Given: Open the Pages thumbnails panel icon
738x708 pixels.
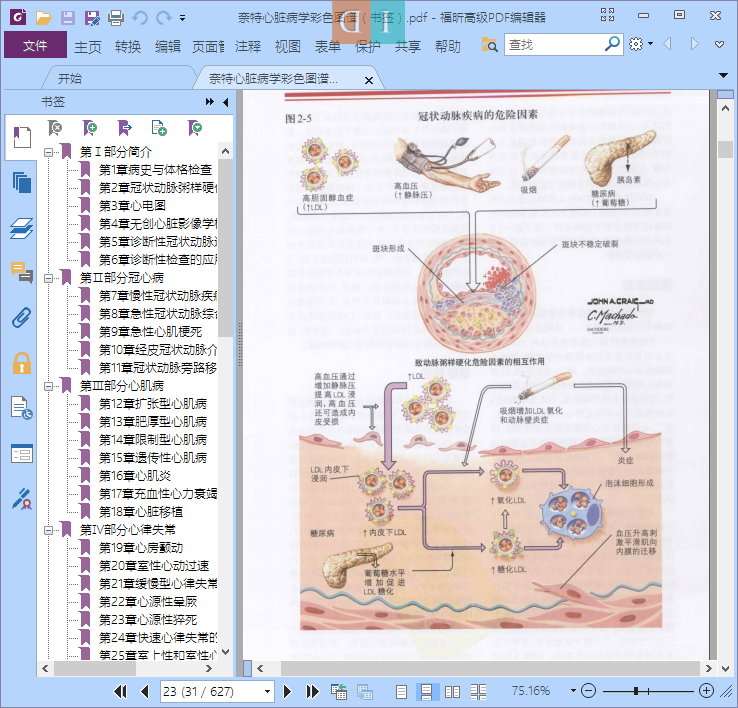Looking at the screenshot, I should pyautogui.click(x=22, y=183).
